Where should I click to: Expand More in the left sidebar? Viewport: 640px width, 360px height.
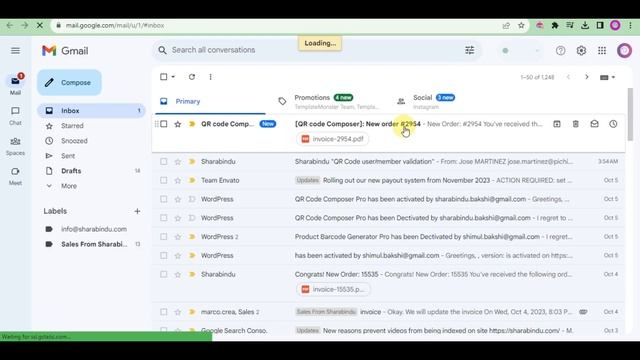click(x=69, y=186)
